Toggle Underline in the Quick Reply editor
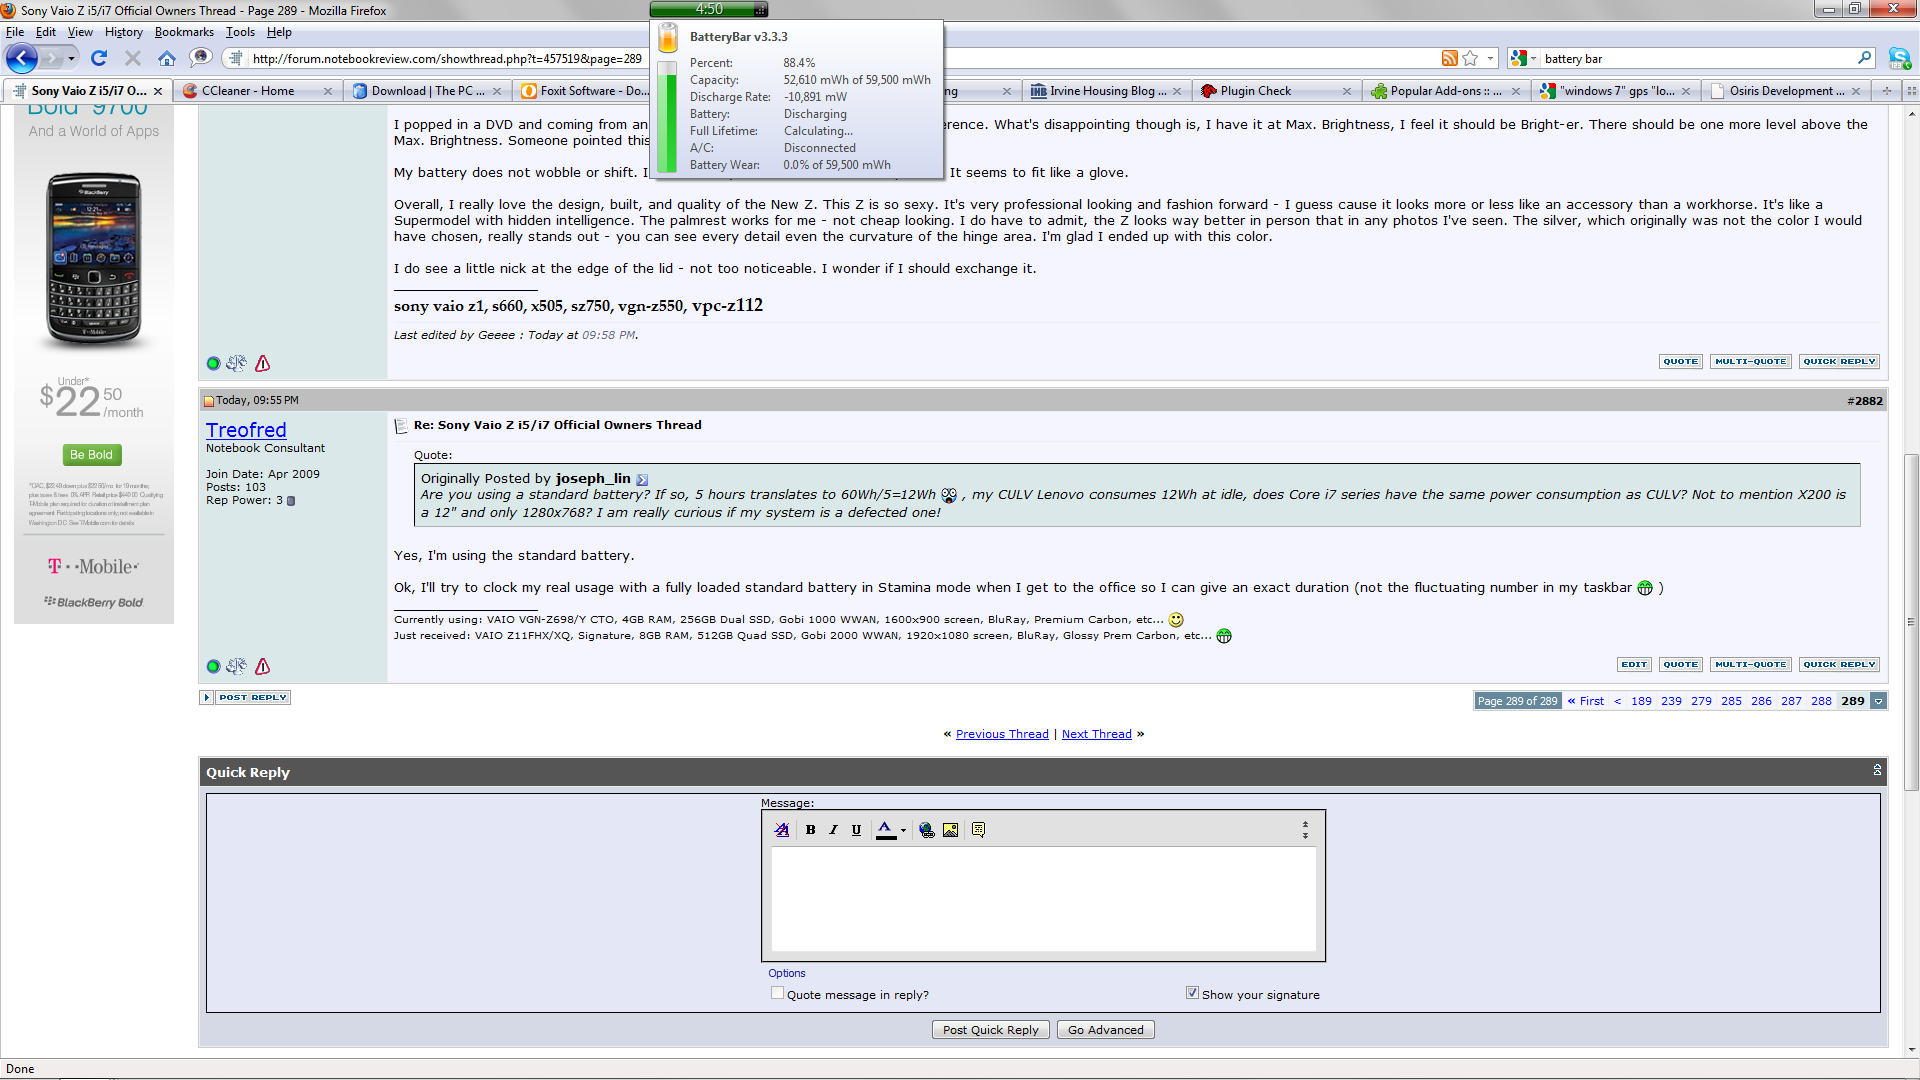 [x=856, y=830]
